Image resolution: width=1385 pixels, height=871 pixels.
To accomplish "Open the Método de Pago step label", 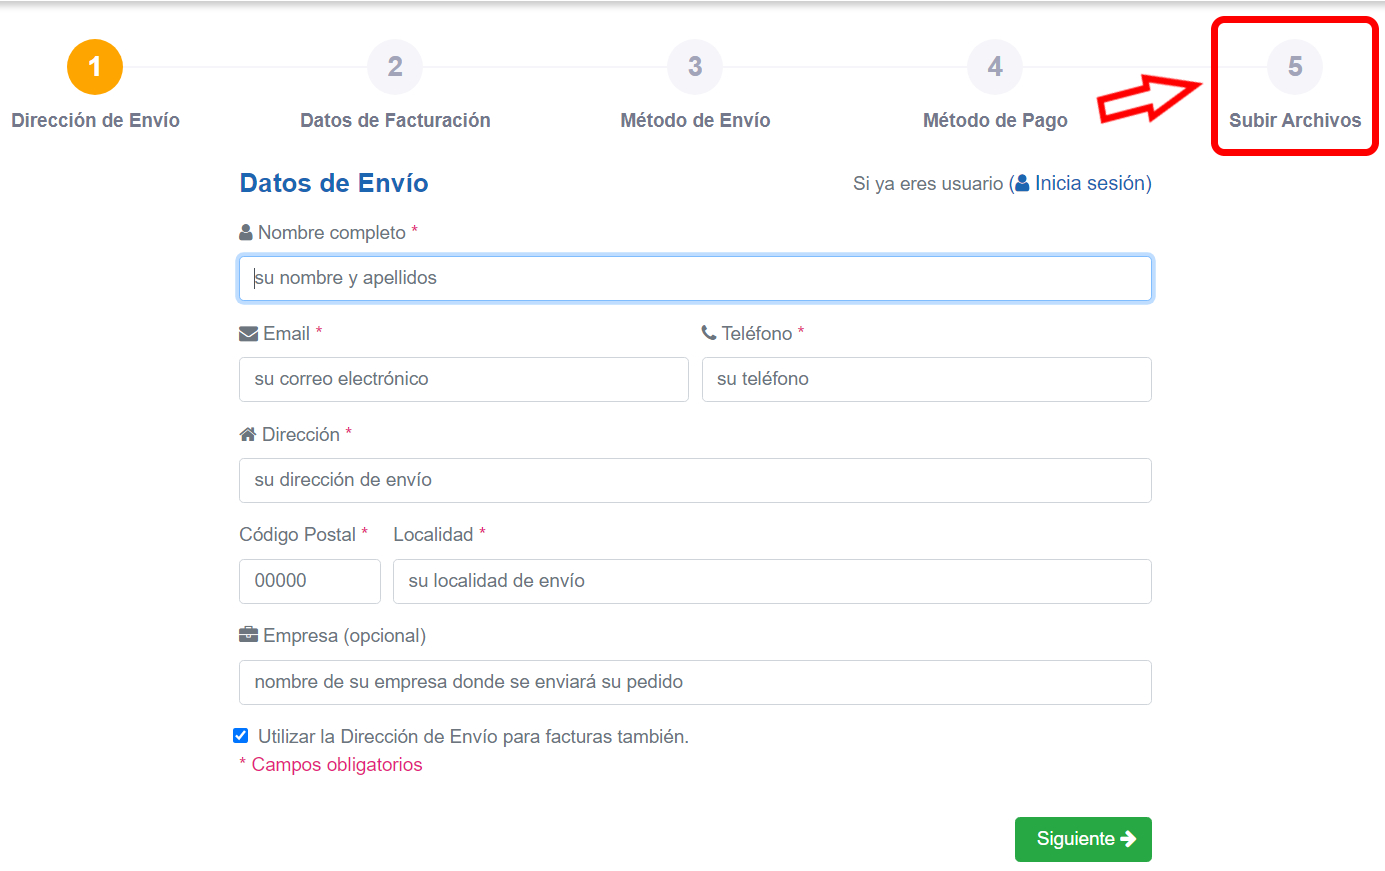I will pyautogui.click(x=995, y=120).
